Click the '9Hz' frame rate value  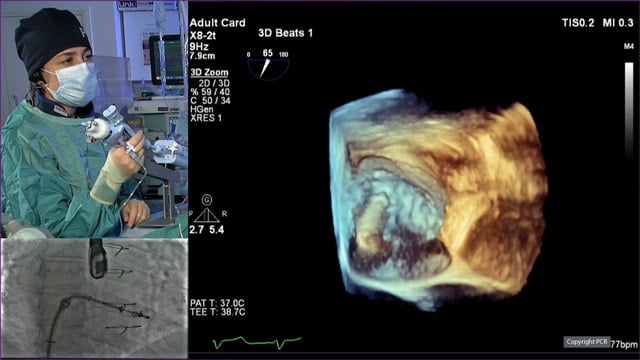[199, 47]
